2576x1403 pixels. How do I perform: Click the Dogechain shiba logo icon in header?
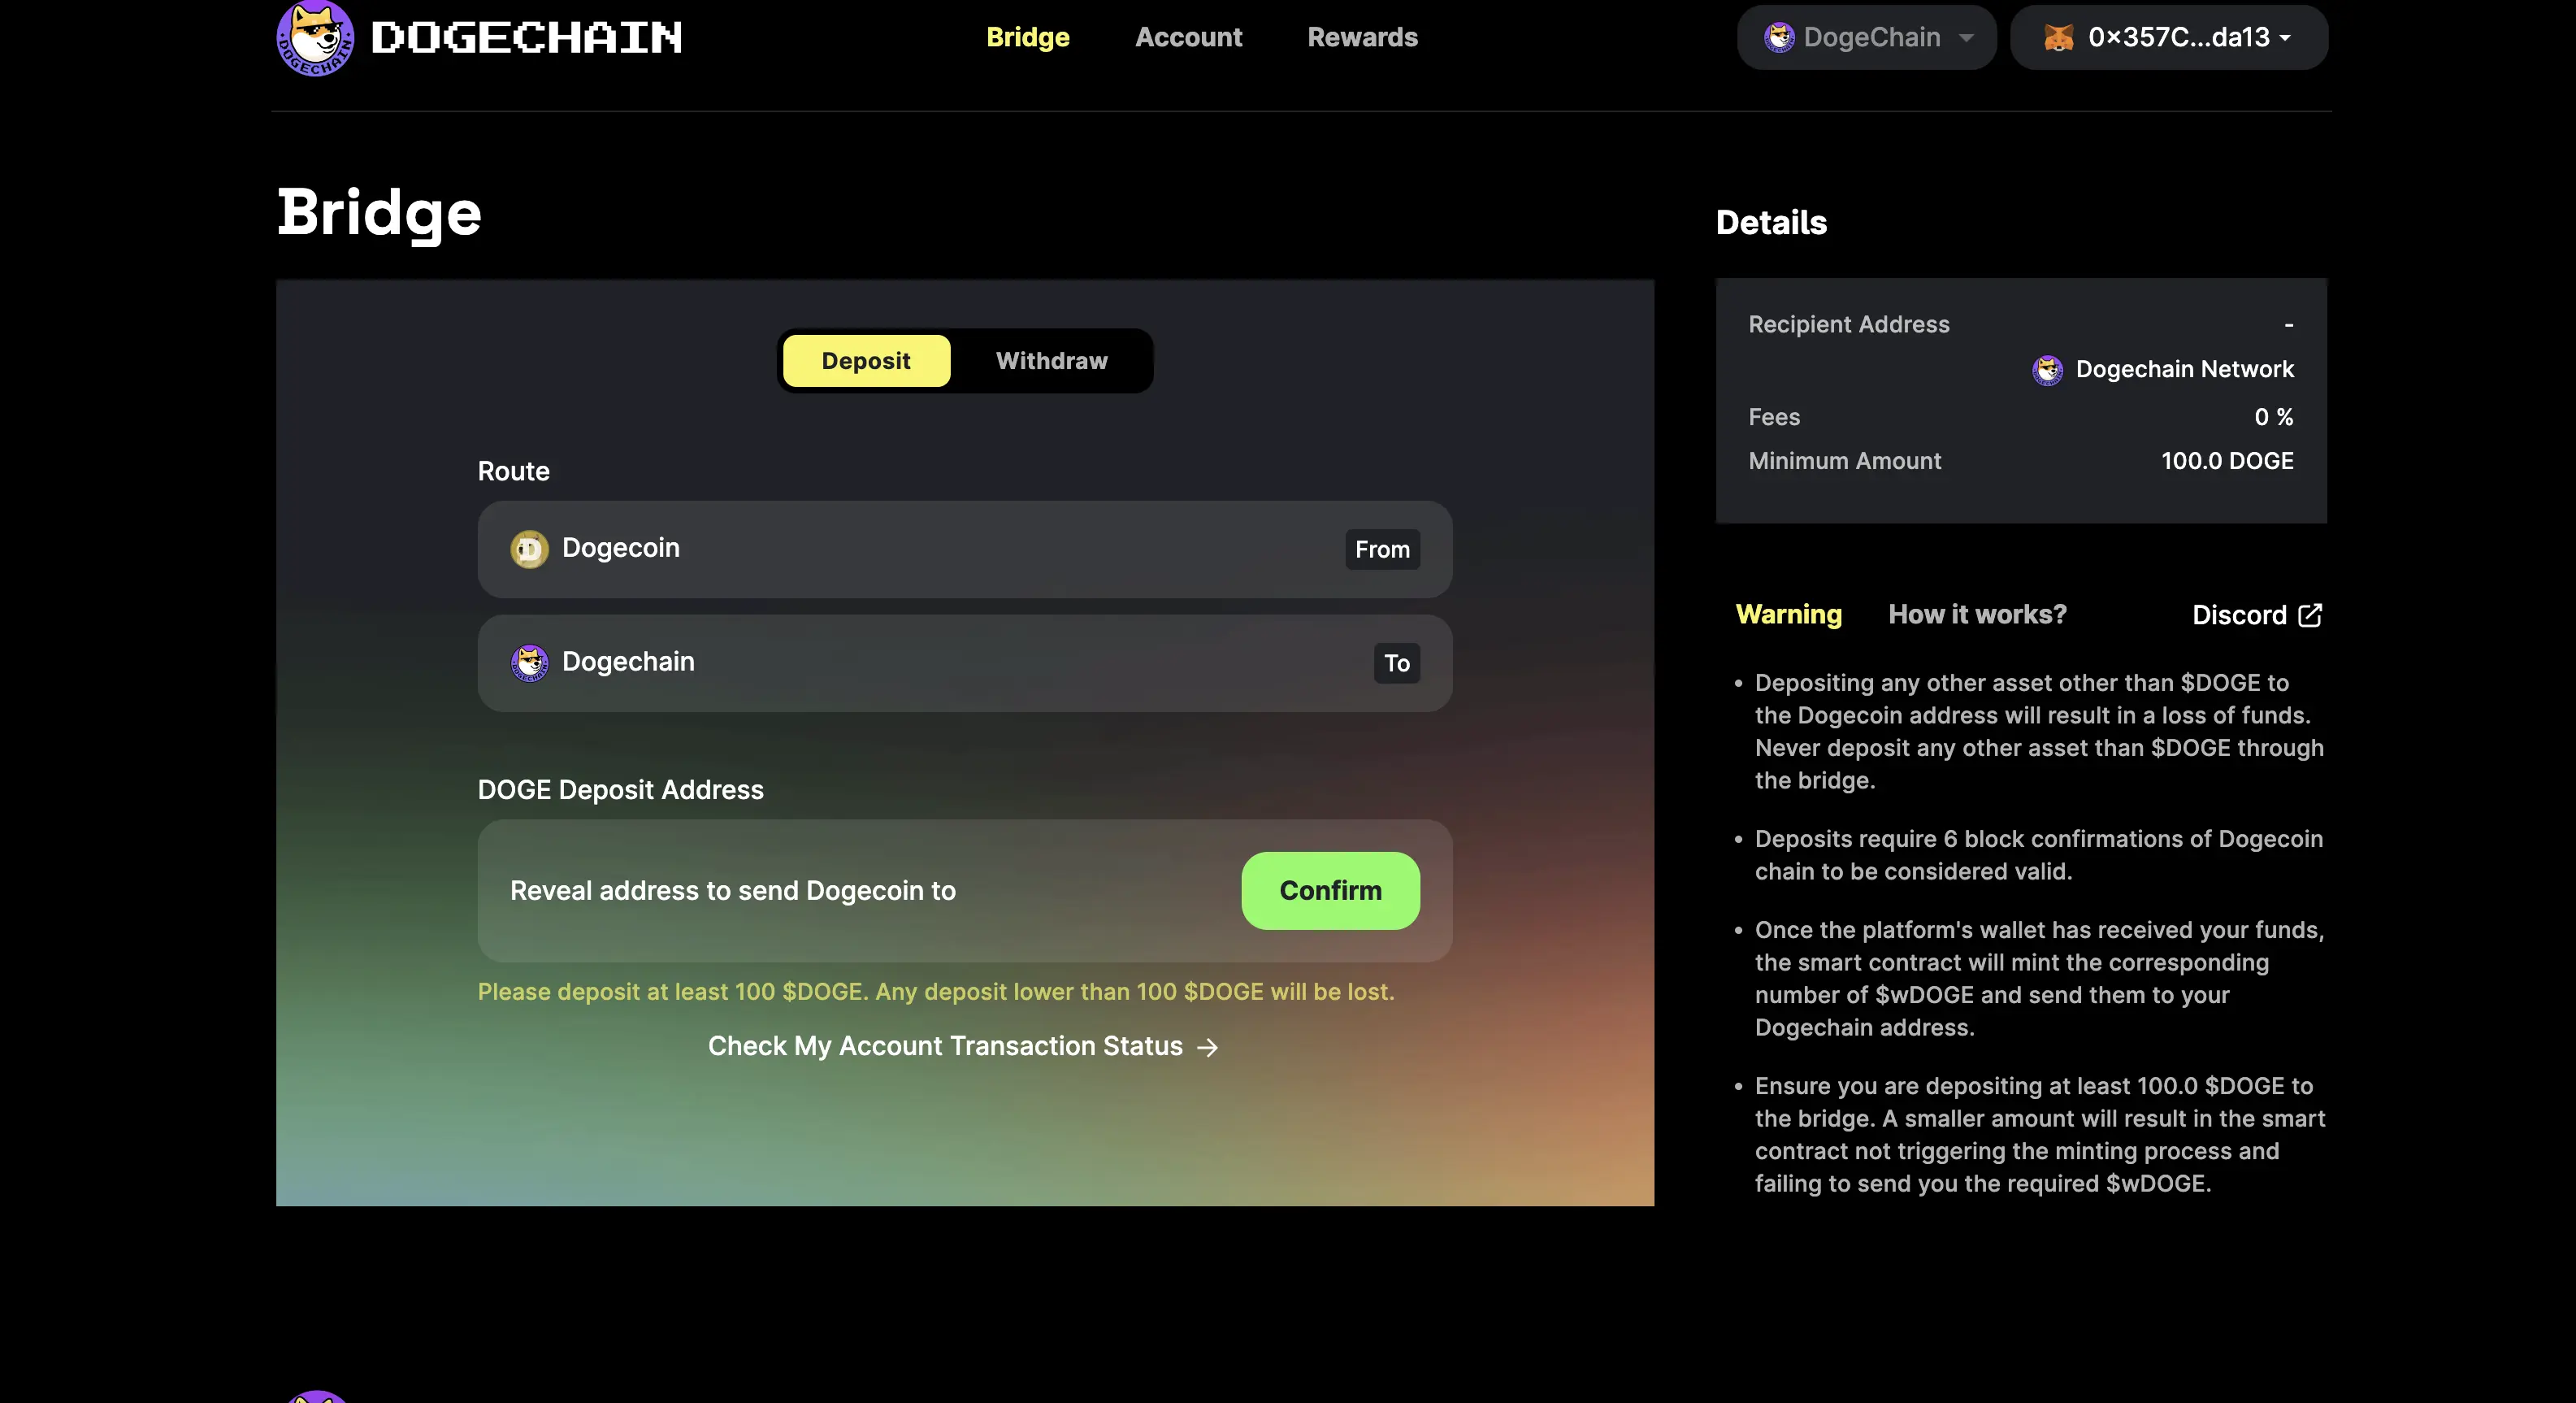tap(315, 38)
